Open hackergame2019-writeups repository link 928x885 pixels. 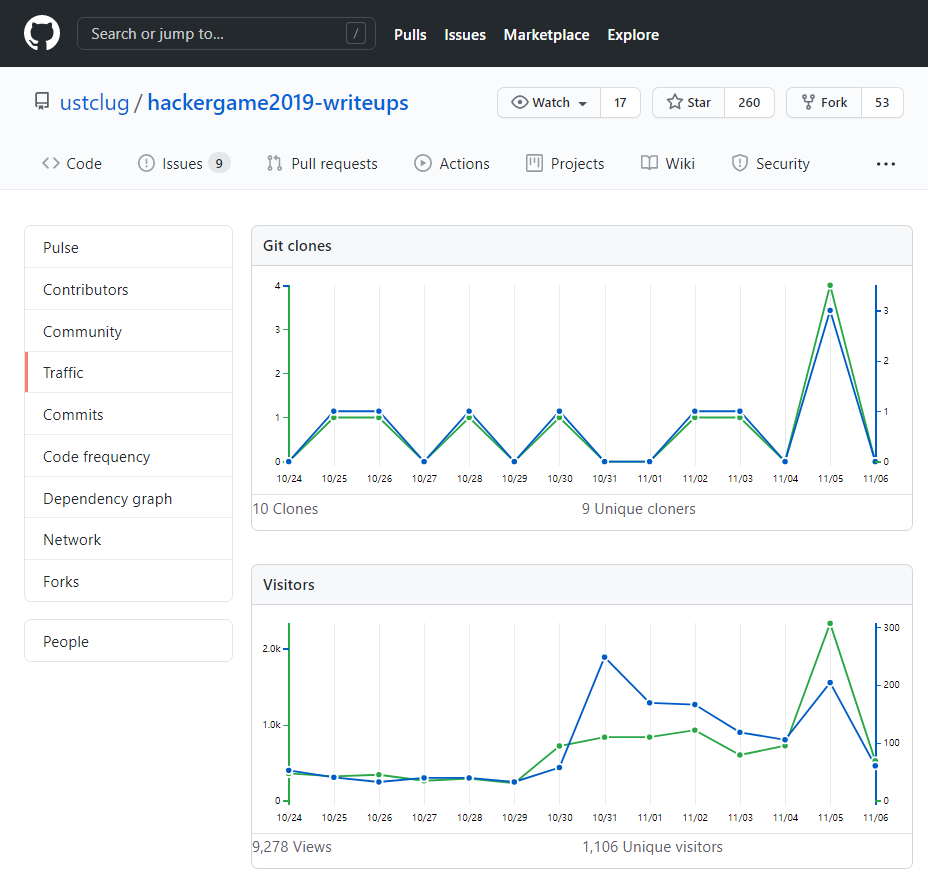[278, 102]
